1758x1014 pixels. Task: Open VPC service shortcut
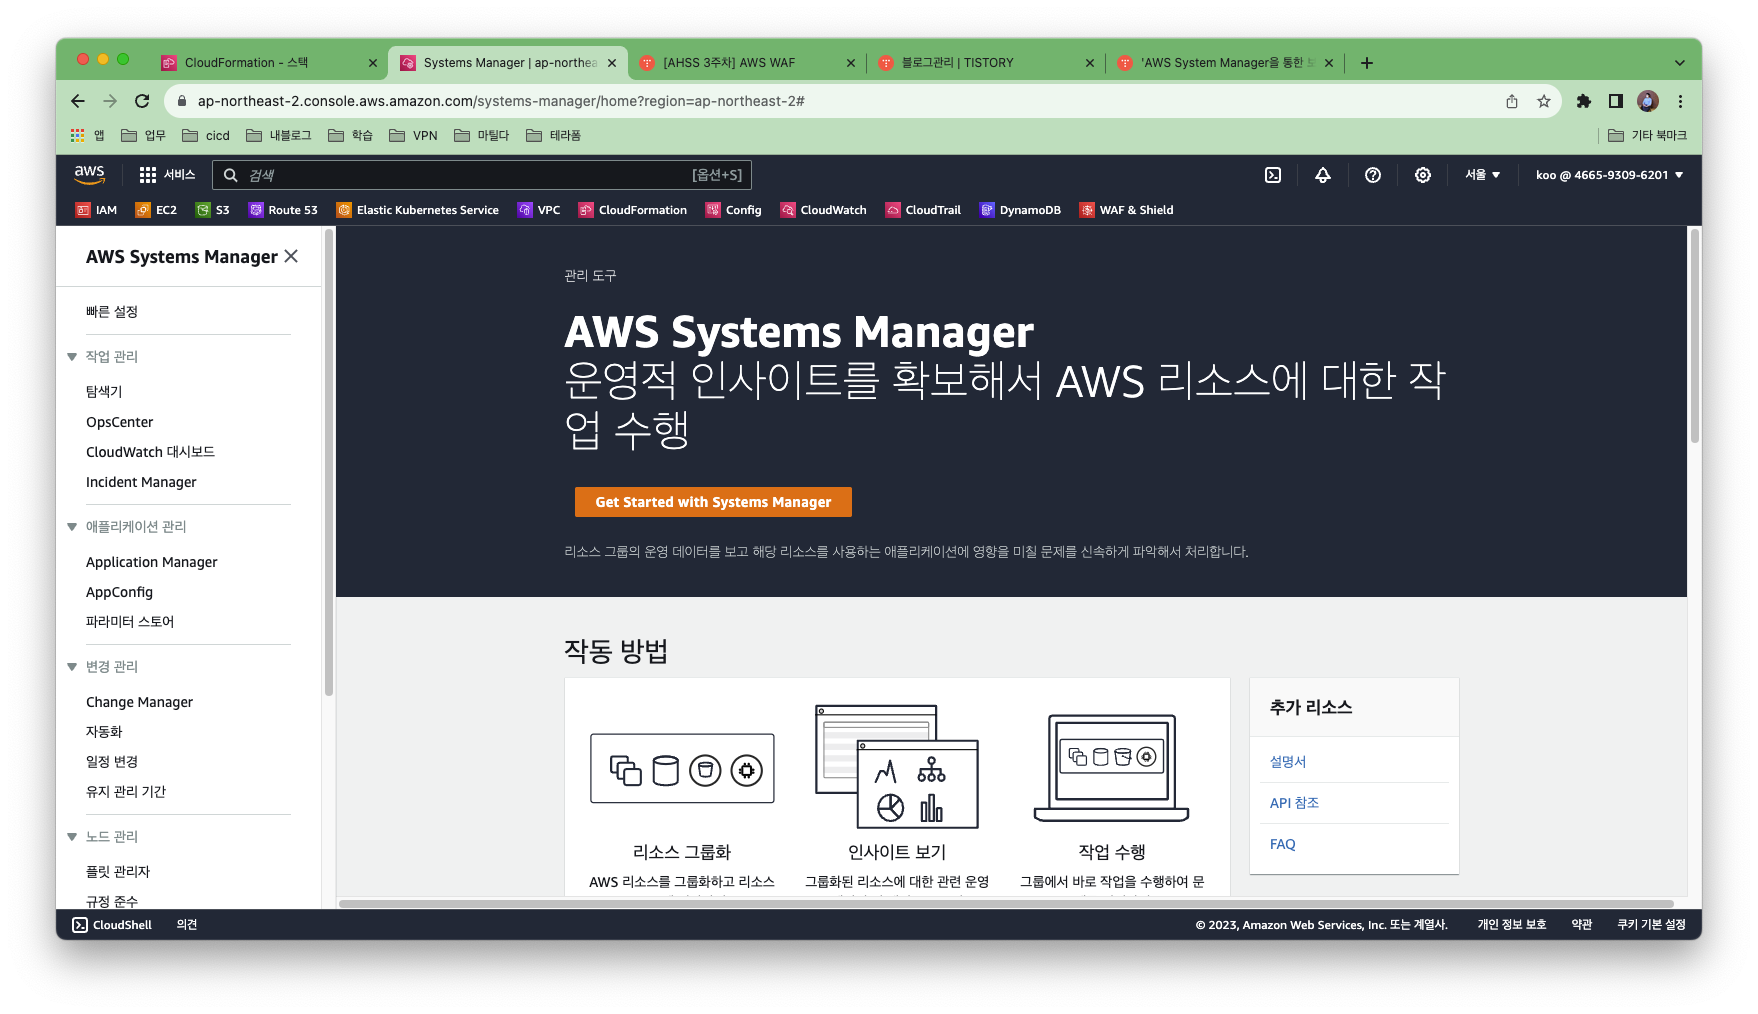tap(539, 210)
